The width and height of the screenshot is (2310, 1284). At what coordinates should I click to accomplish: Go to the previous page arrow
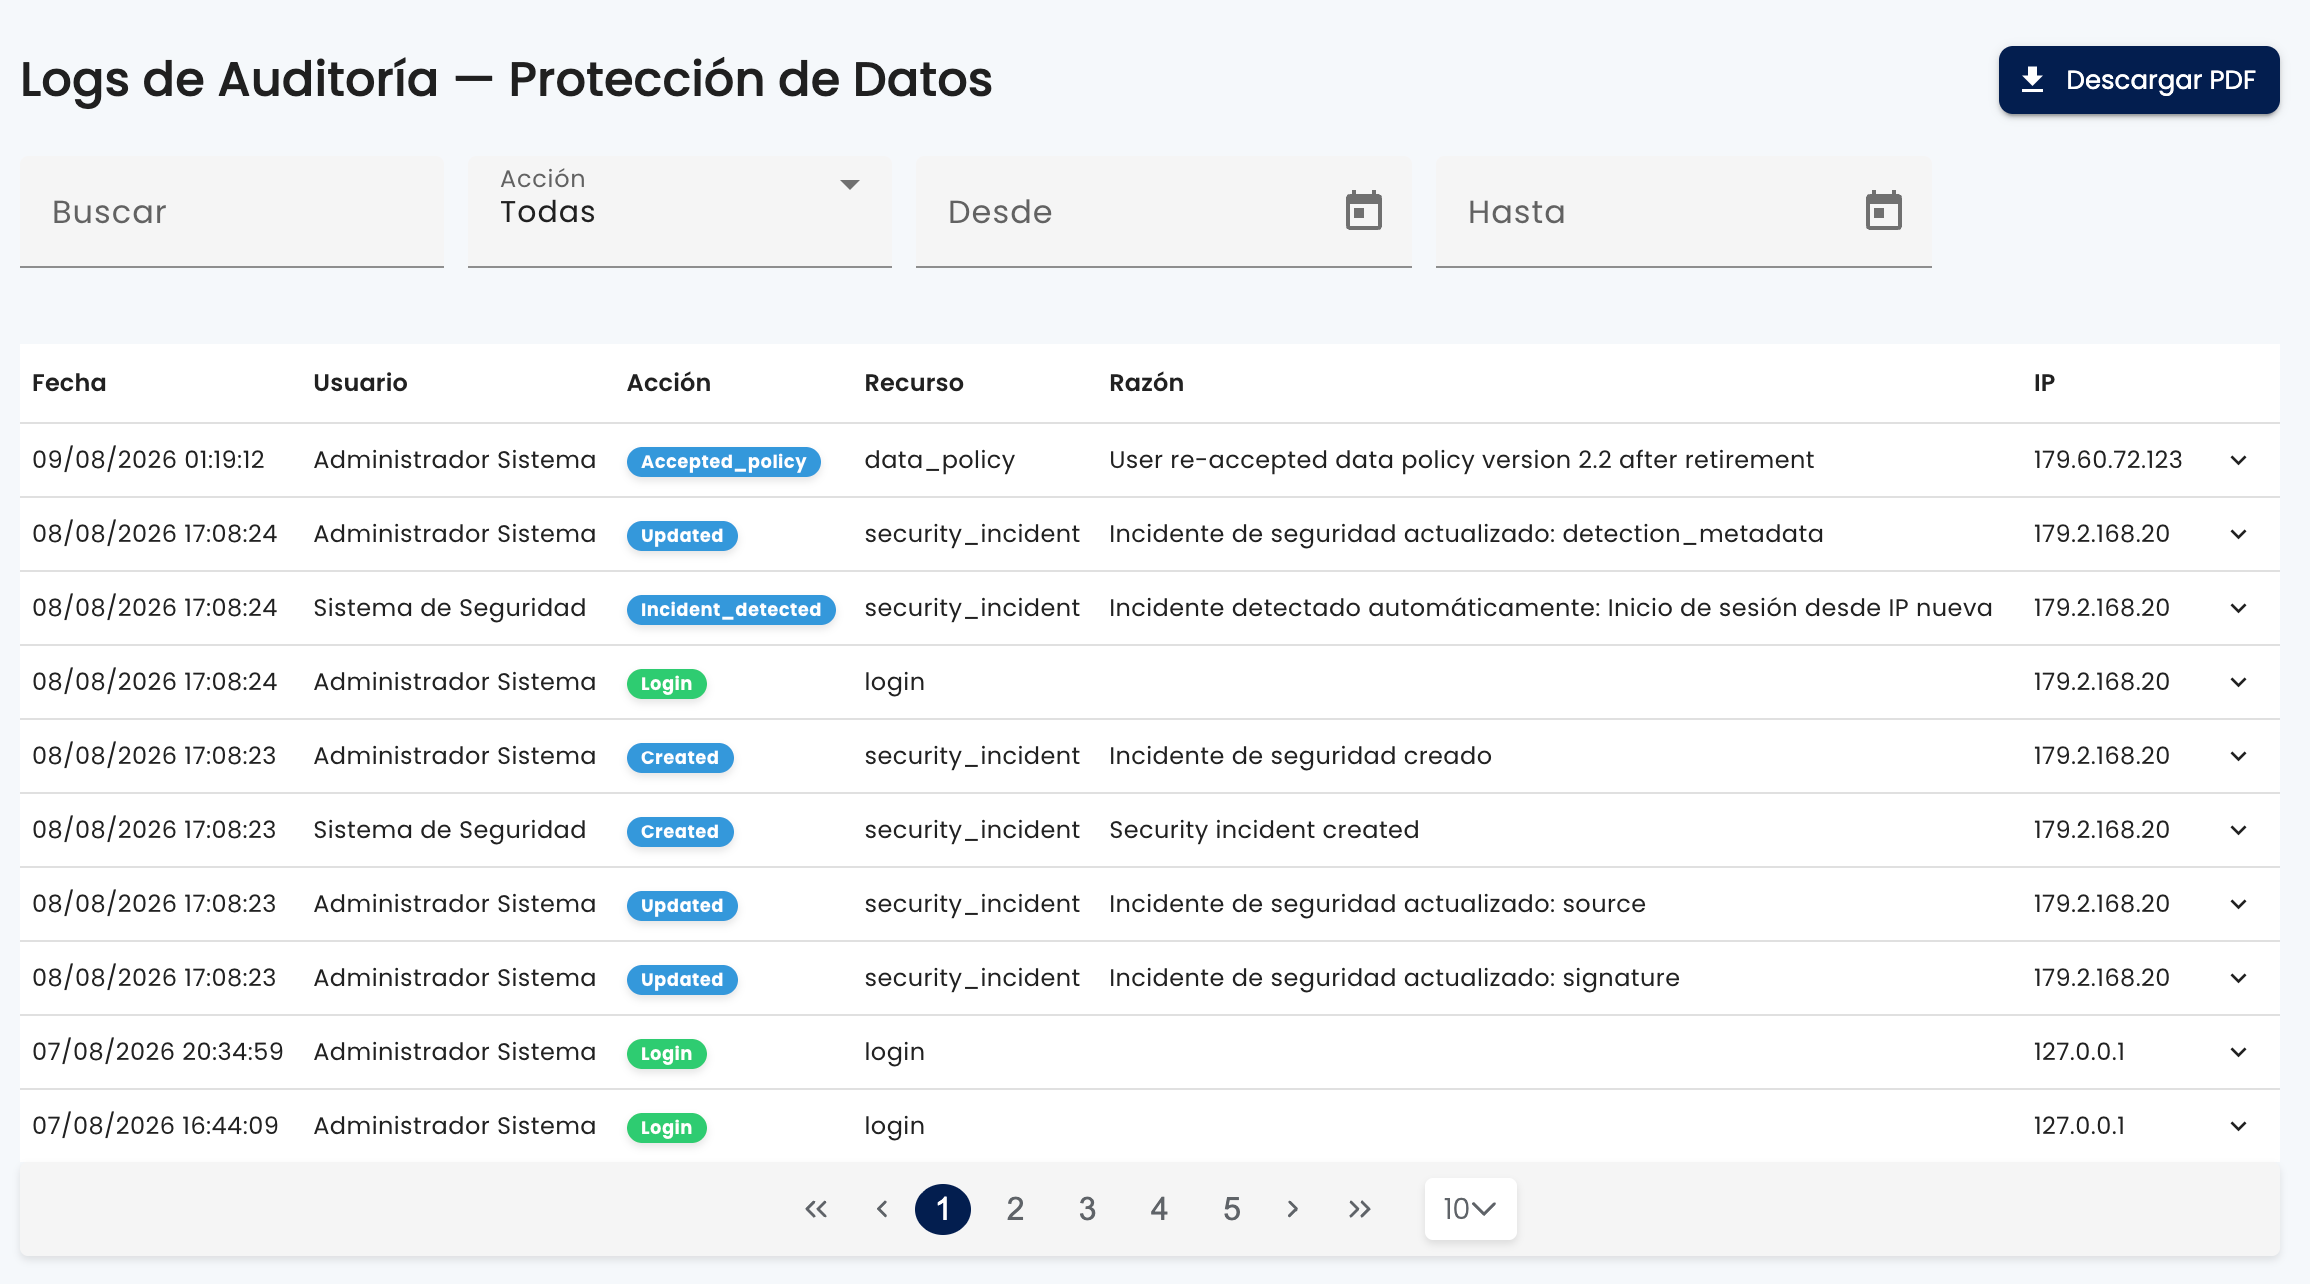coord(882,1209)
